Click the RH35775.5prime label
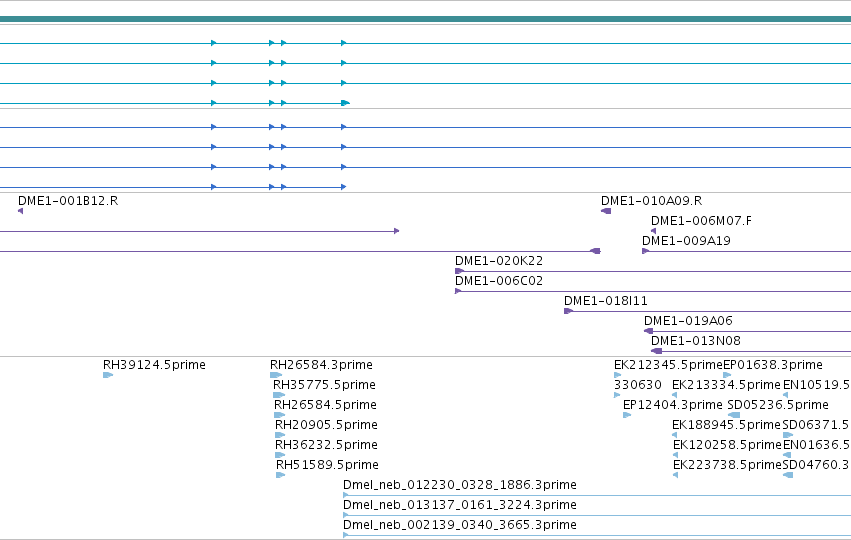851x540 pixels. pyautogui.click(x=324, y=385)
